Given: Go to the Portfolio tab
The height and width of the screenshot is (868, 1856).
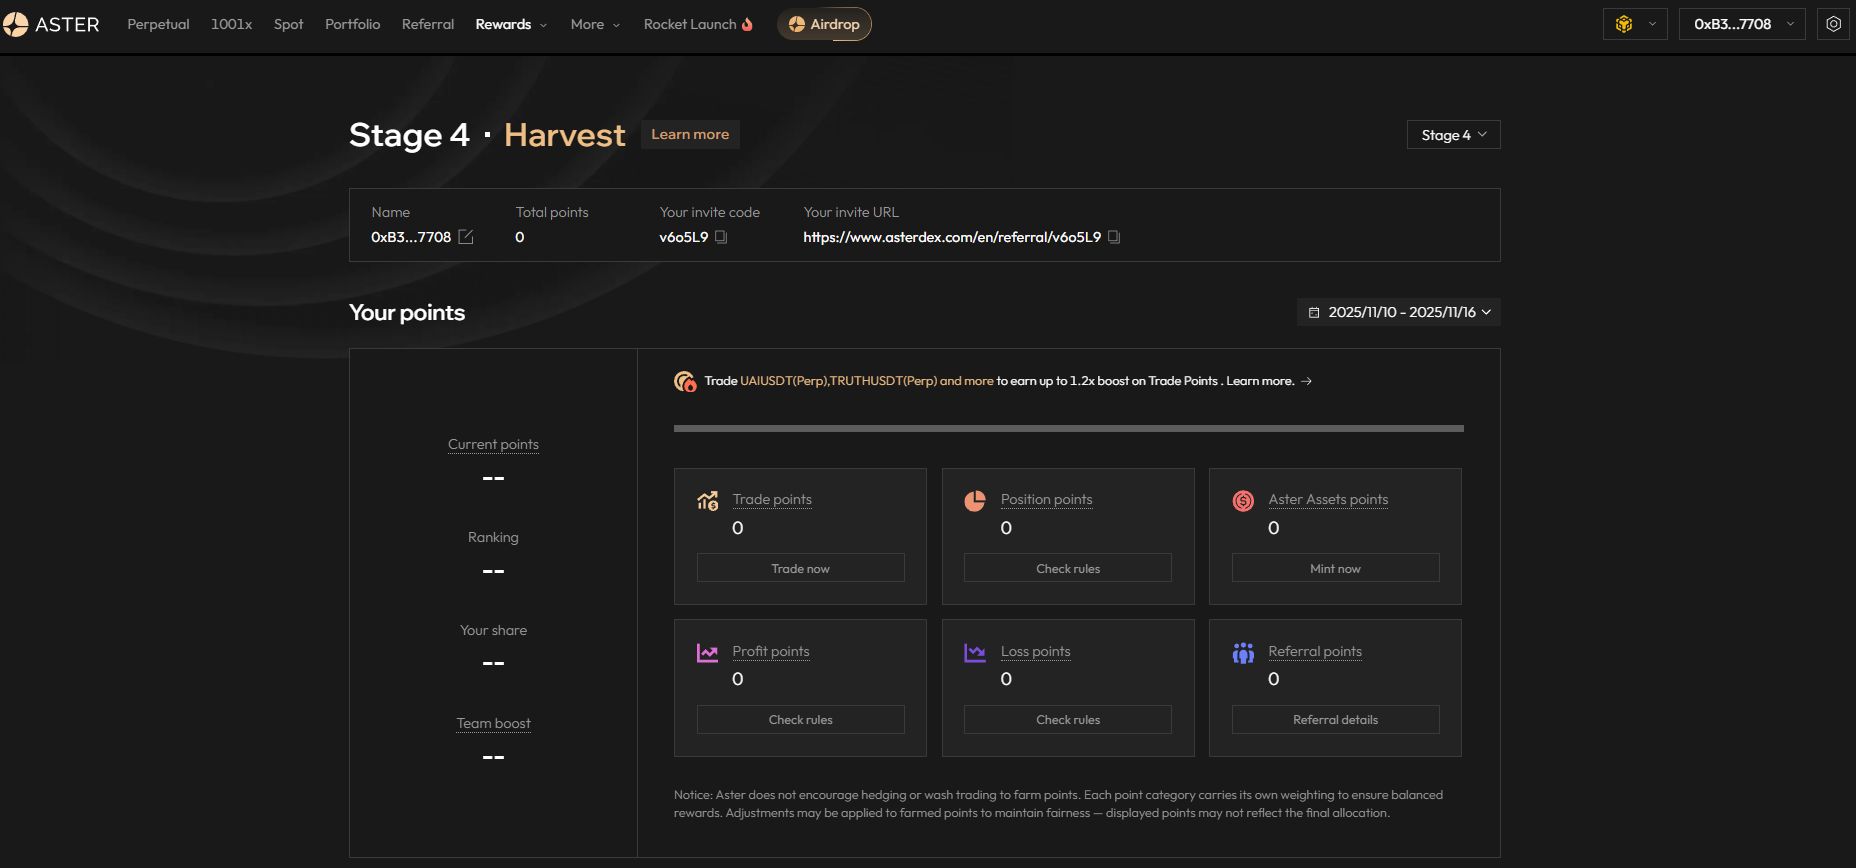Looking at the screenshot, I should (352, 24).
